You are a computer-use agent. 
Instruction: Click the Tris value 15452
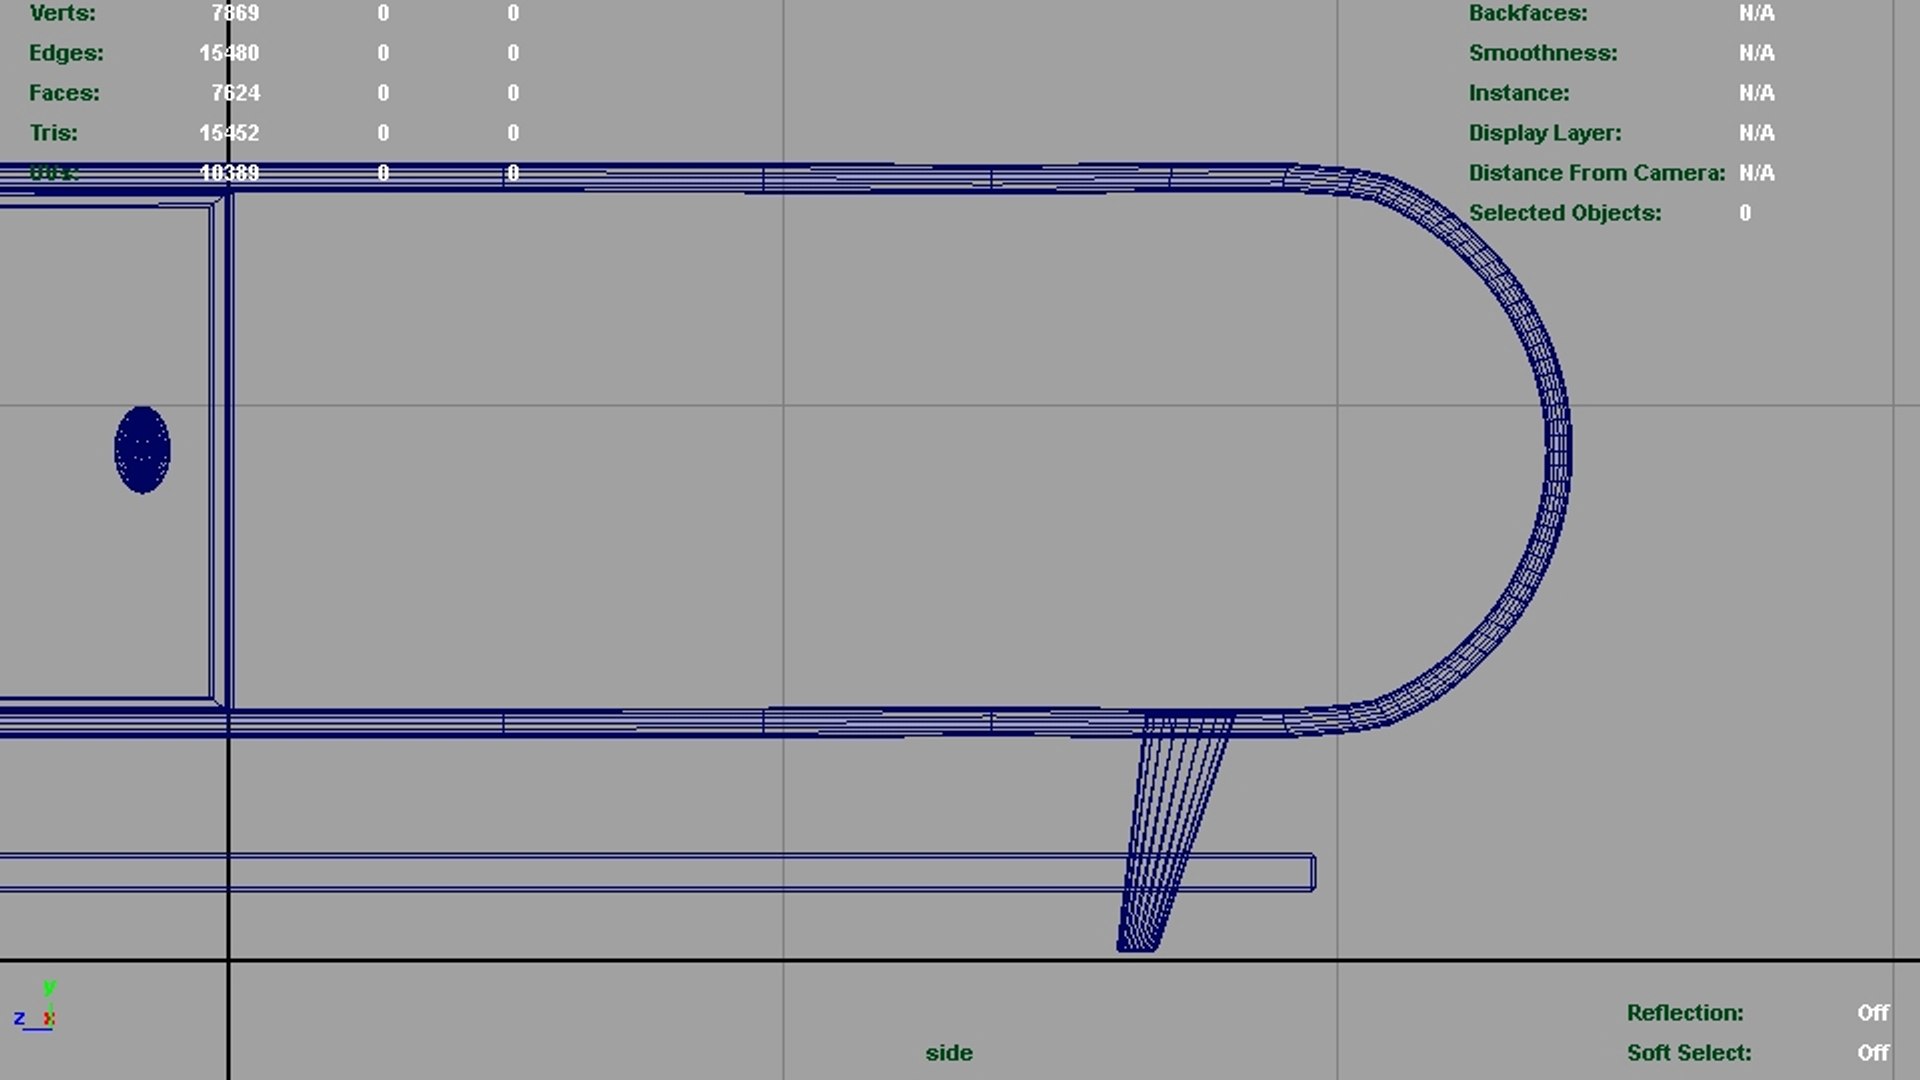pyautogui.click(x=229, y=133)
